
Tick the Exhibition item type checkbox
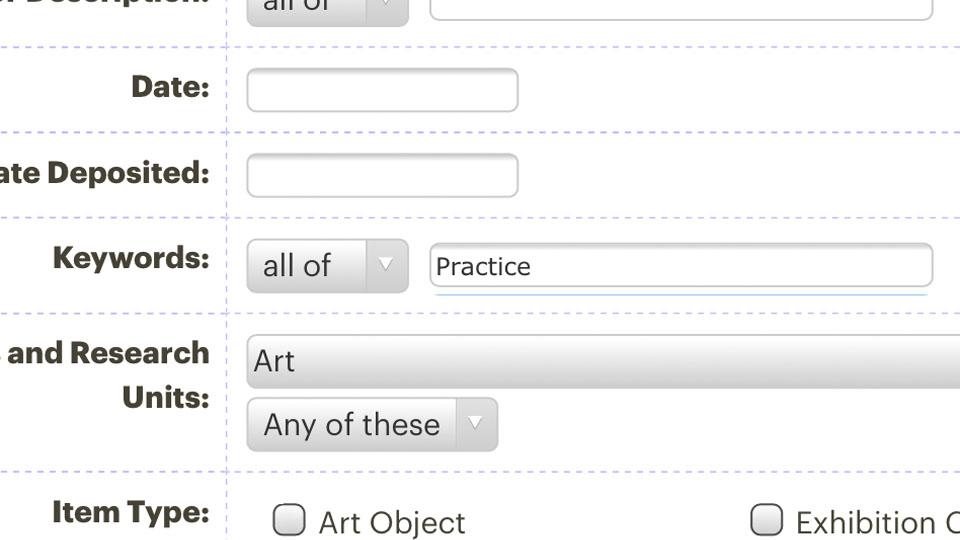[767, 520]
